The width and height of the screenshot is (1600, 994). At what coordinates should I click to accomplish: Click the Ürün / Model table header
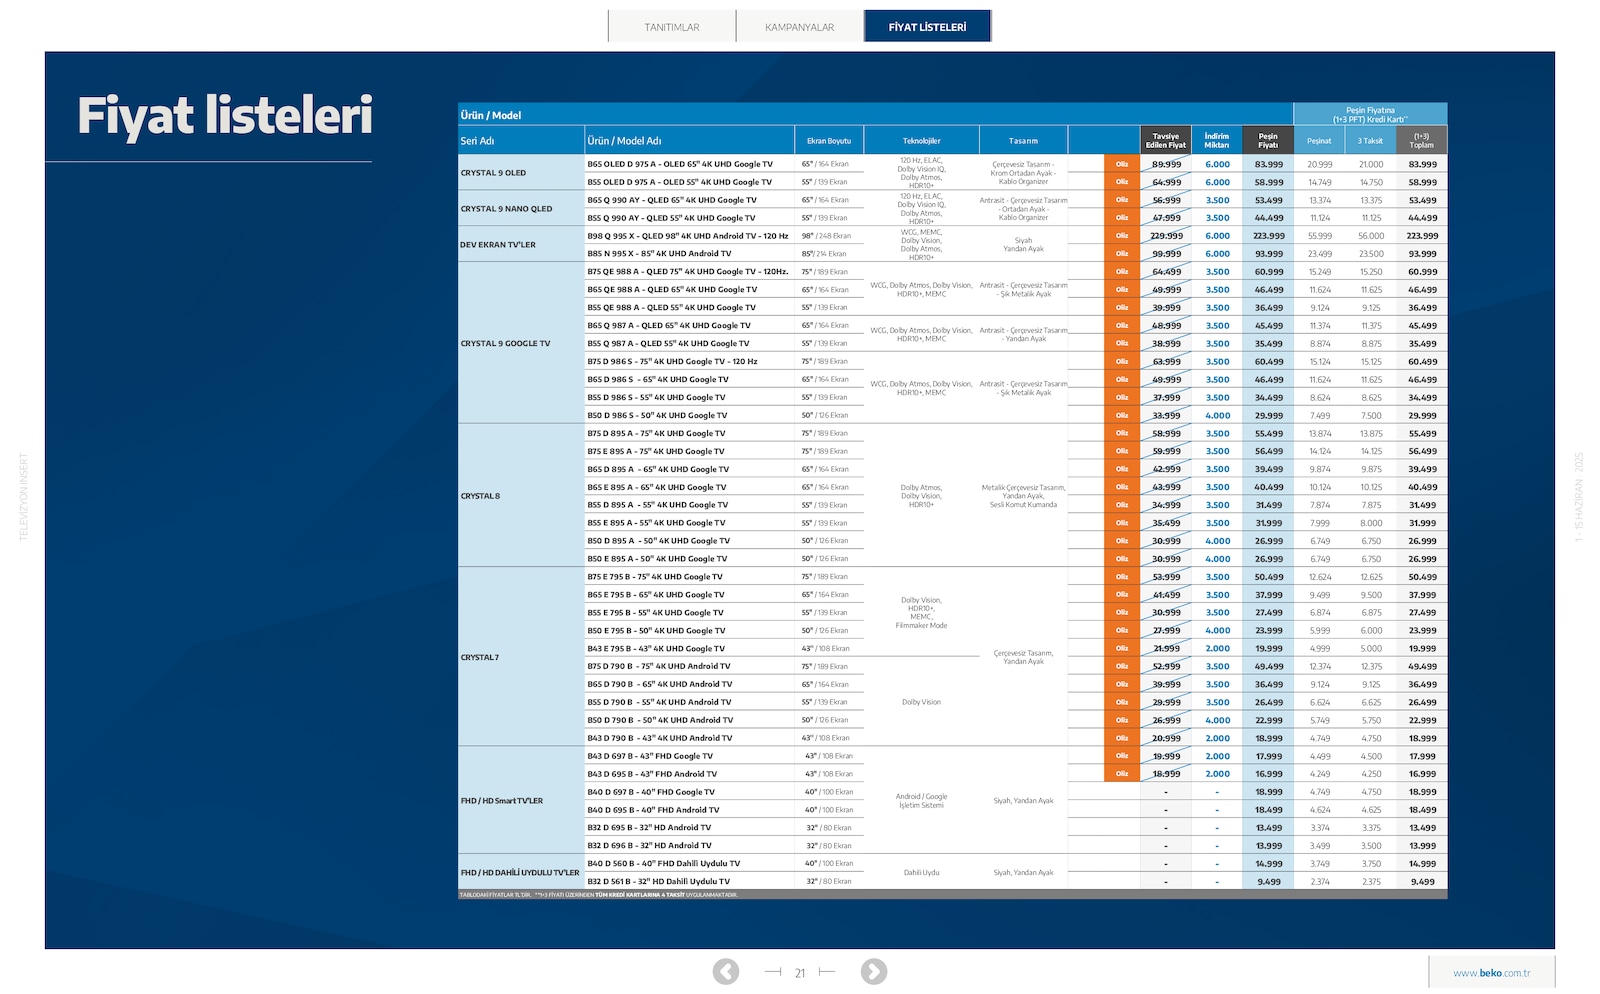click(491, 115)
